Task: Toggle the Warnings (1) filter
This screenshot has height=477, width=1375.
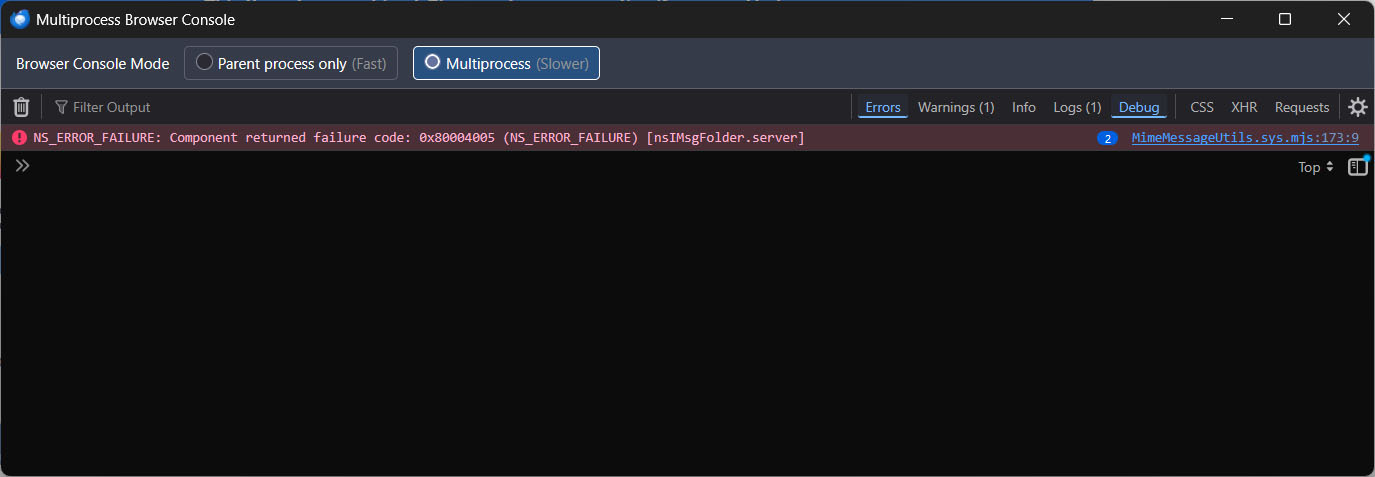Action: coord(956,107)
